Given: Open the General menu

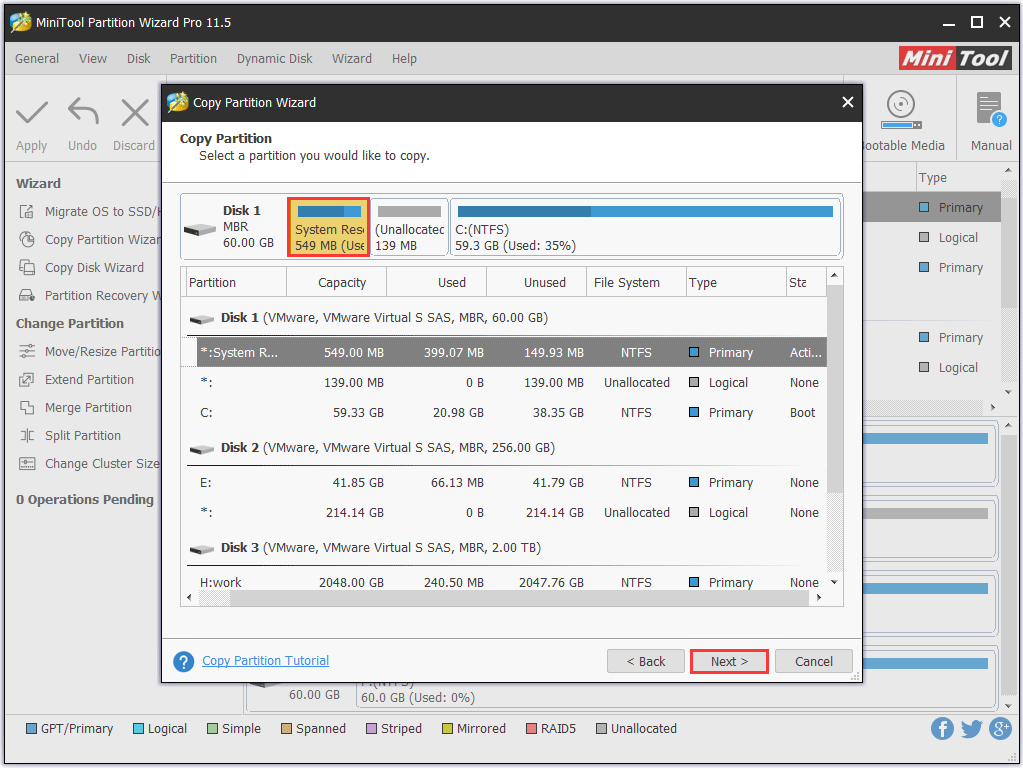Looking at the screenshot, I should tap(37, 59).
